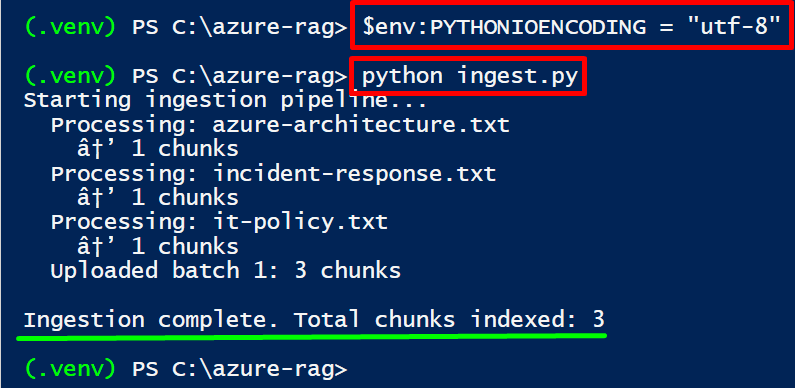Screen dimensions: 795x388
Task: Click the it-policy.txt filename
Action: (301, 222)
